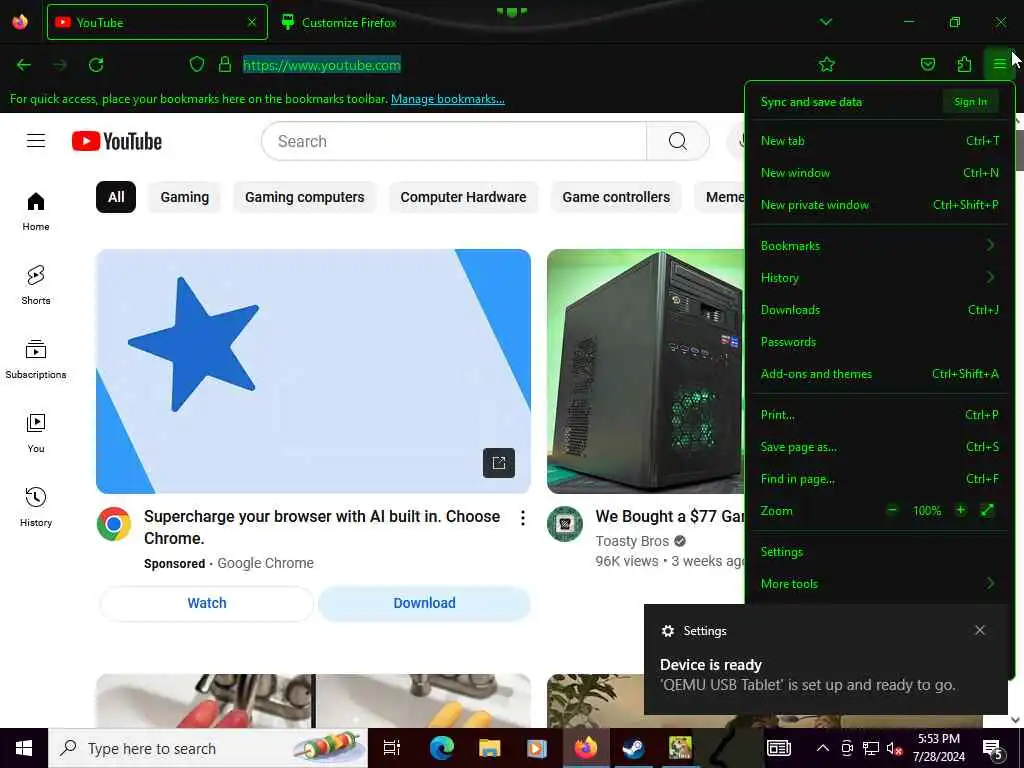Open Settings in Firefox menu
The height and width of the screenshot is (768, 1024).
coord(880,552)
